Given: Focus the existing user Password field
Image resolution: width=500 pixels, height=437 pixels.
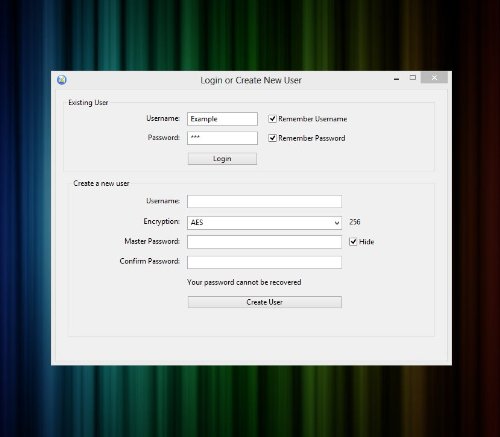Looking at the screenshot, I should pyautogui.click(x=222, y=138).
